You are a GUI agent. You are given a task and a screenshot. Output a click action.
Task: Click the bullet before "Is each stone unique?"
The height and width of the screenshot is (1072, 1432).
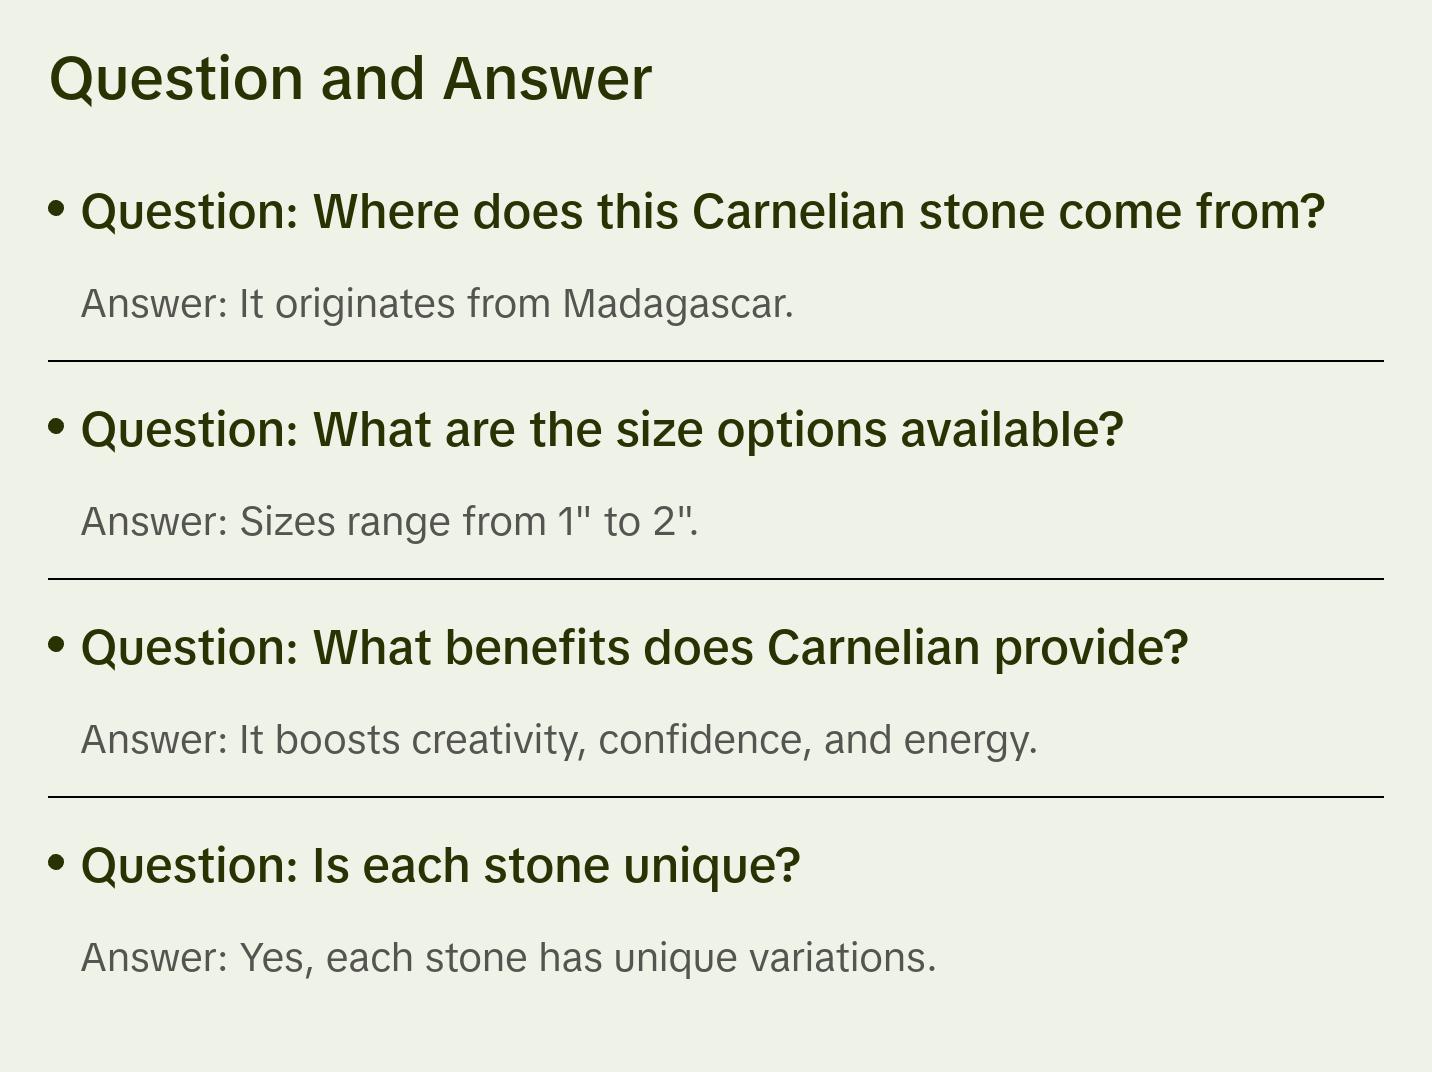tap(57, 862)
